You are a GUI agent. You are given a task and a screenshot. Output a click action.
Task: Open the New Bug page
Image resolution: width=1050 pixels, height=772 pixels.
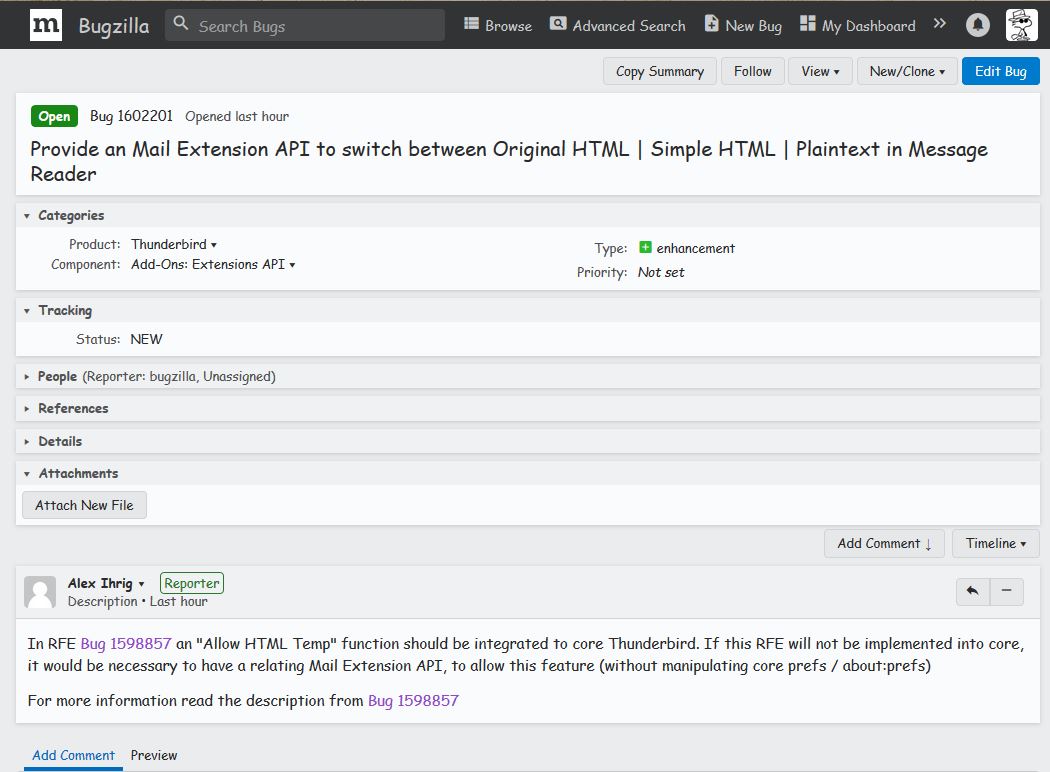click(x=743, y=25)
